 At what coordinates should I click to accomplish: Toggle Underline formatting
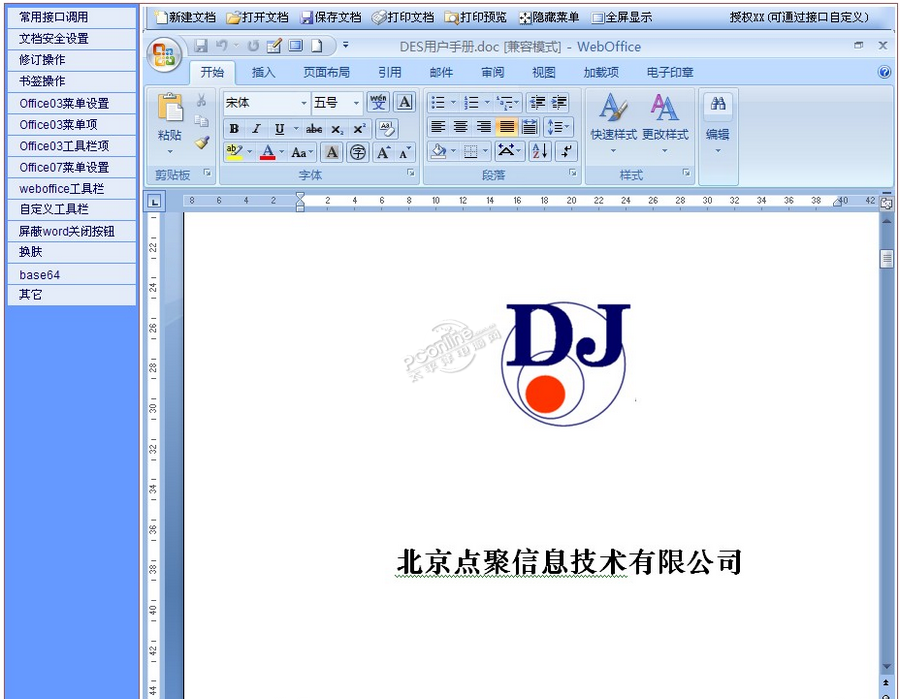[x=279, y=129]
